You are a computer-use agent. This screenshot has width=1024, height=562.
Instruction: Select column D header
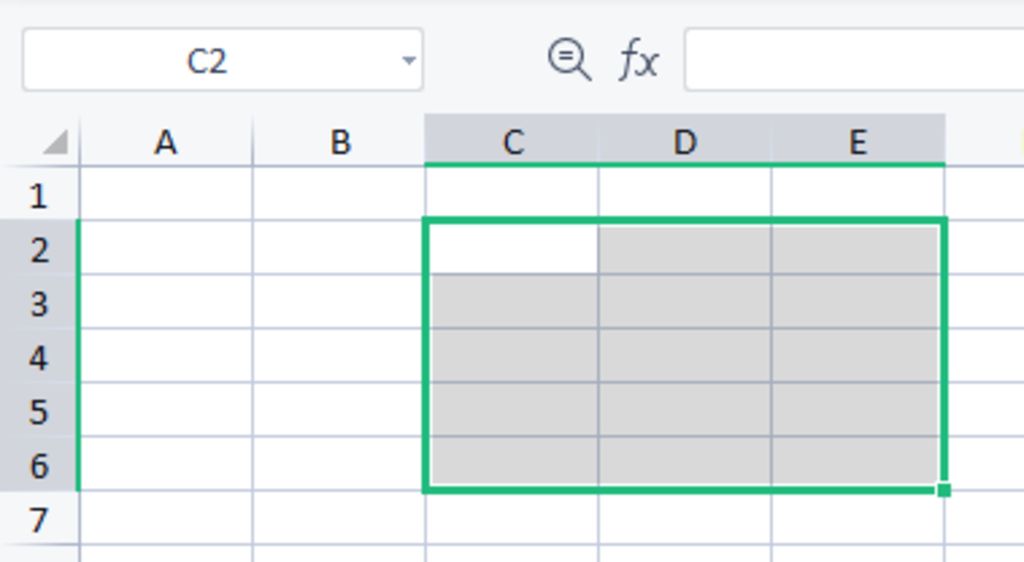[x=685, y=143]
